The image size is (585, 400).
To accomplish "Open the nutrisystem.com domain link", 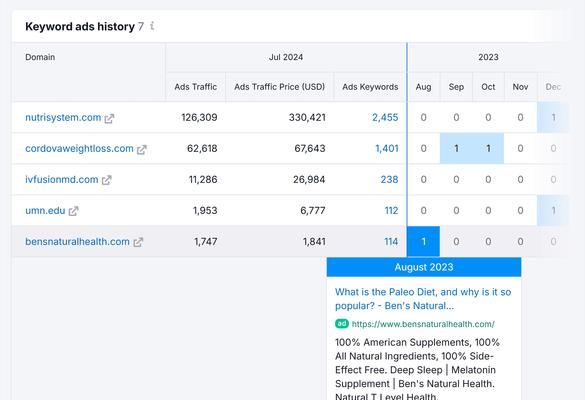I will [x=63, y=118].
